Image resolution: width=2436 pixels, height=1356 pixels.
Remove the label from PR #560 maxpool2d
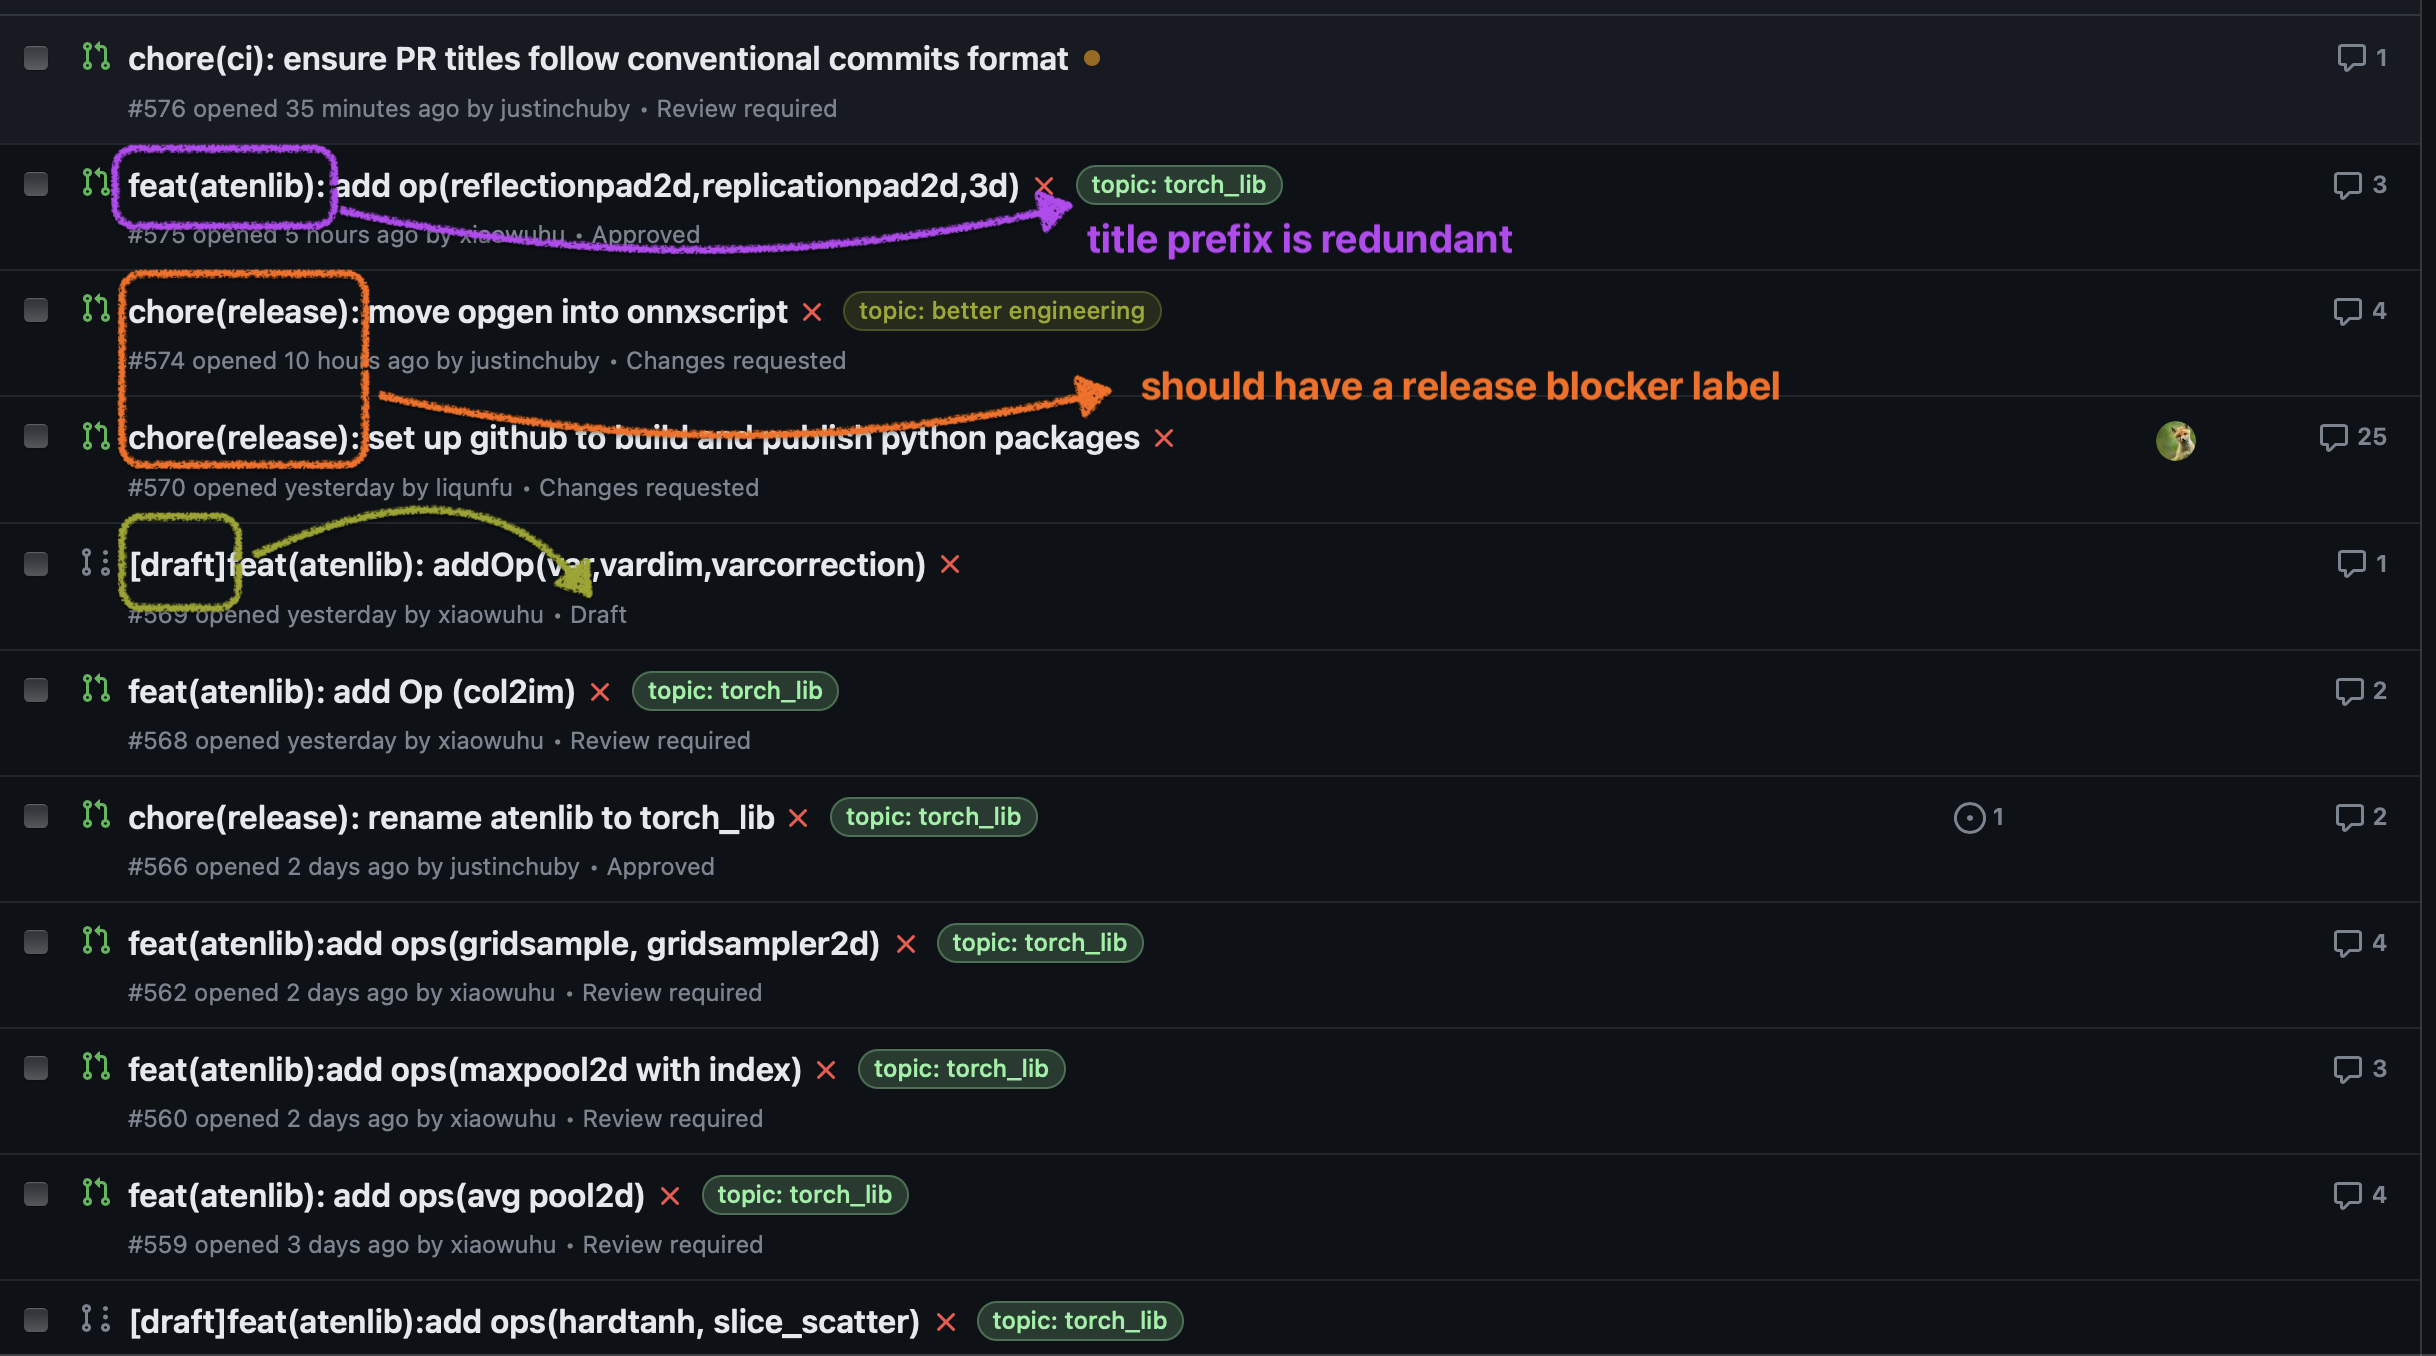[x=827, y=1069]
